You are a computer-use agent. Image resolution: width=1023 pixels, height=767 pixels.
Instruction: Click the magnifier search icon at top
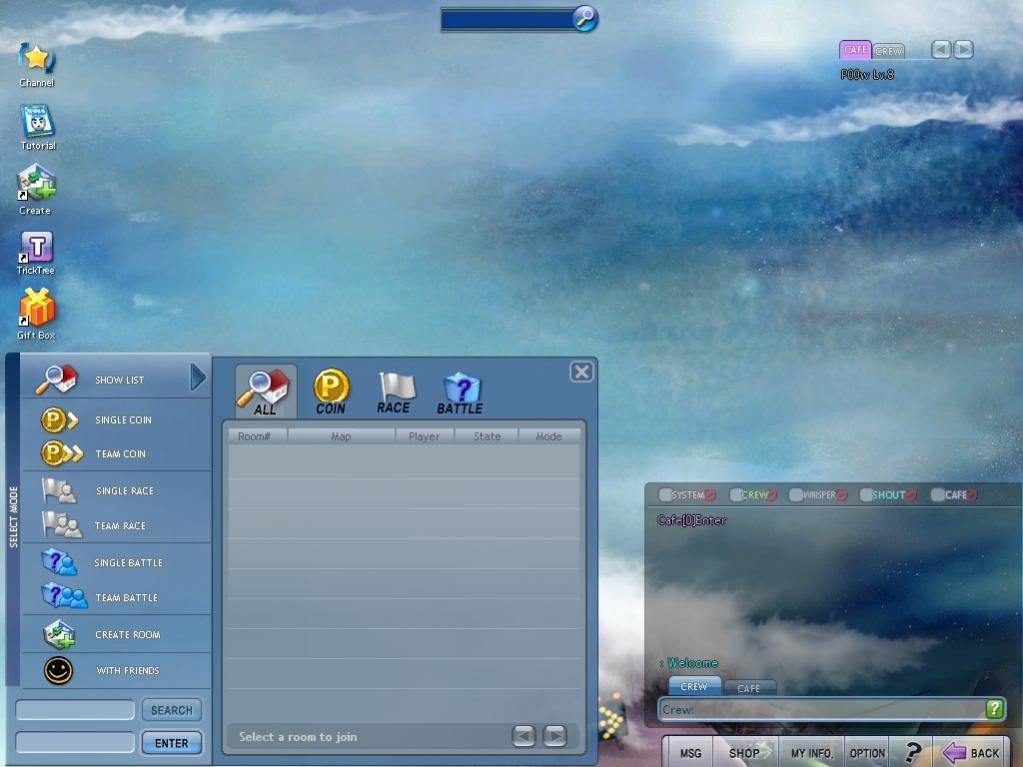[x=585, y=18]
